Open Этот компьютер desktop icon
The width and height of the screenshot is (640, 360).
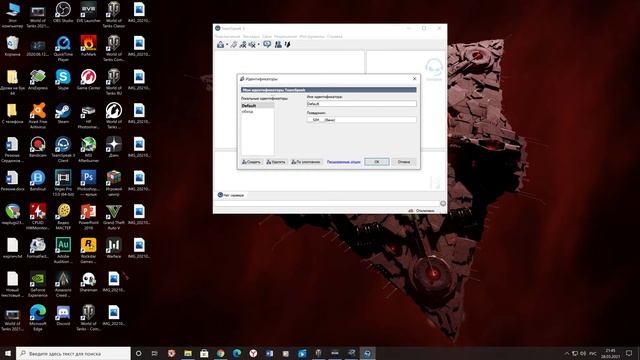(x=12, y=15)
